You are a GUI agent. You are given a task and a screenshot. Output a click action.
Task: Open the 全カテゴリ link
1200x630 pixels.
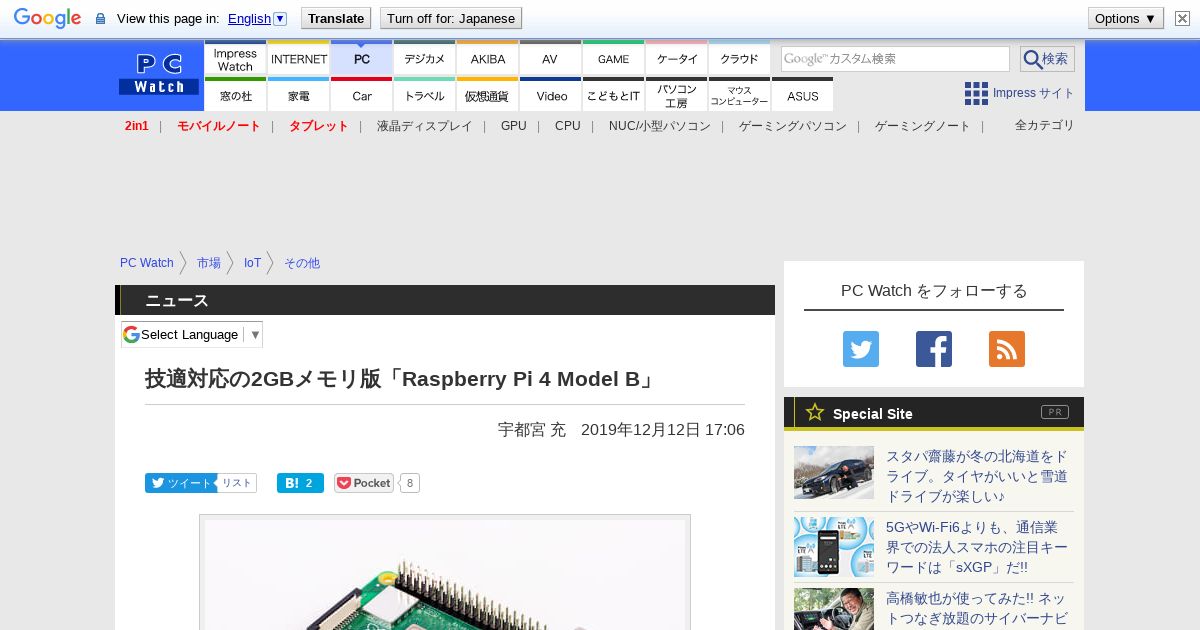pyautogui.click(x=1045, y=125)
